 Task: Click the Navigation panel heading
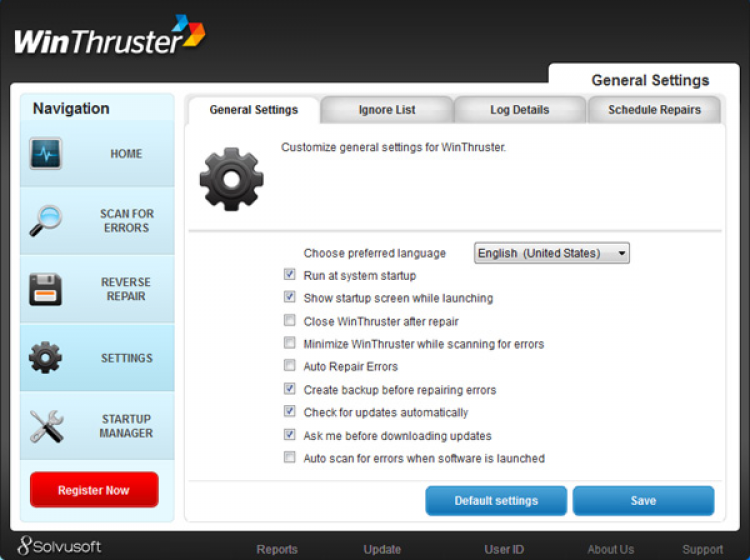tap(71, 109)
